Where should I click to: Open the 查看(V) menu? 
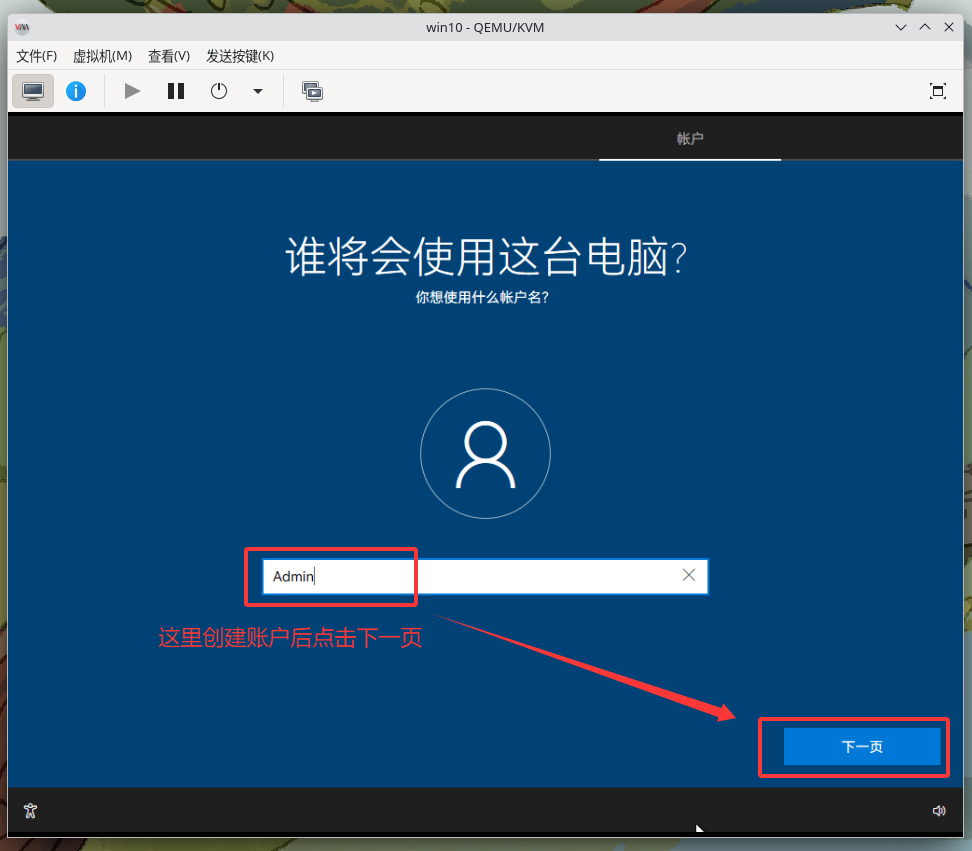(169, 56)
